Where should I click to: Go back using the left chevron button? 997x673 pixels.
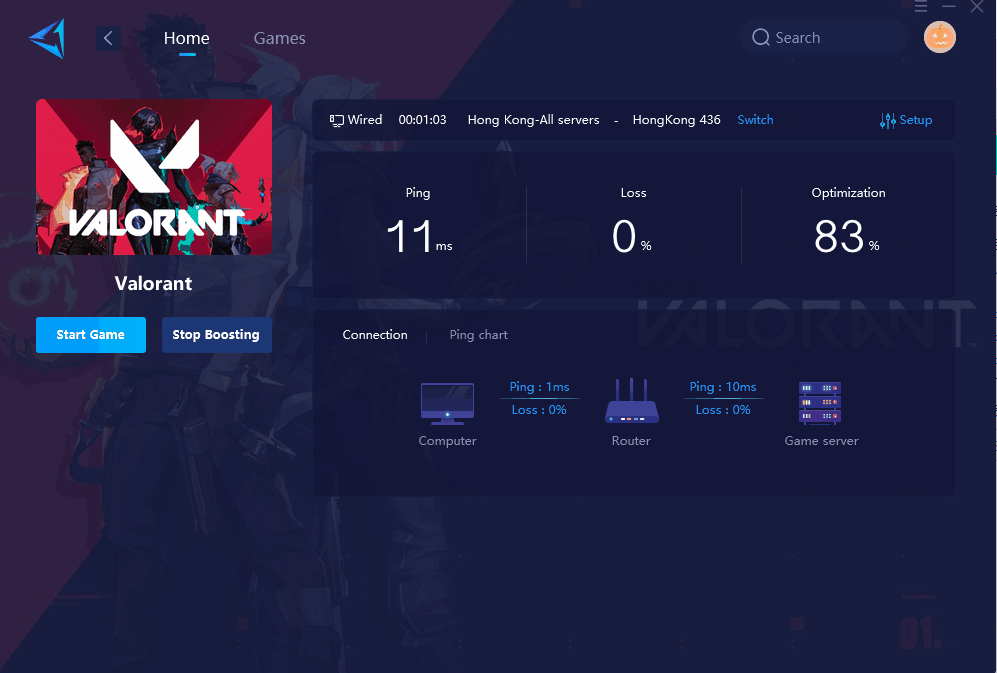(x=108, y=38)
